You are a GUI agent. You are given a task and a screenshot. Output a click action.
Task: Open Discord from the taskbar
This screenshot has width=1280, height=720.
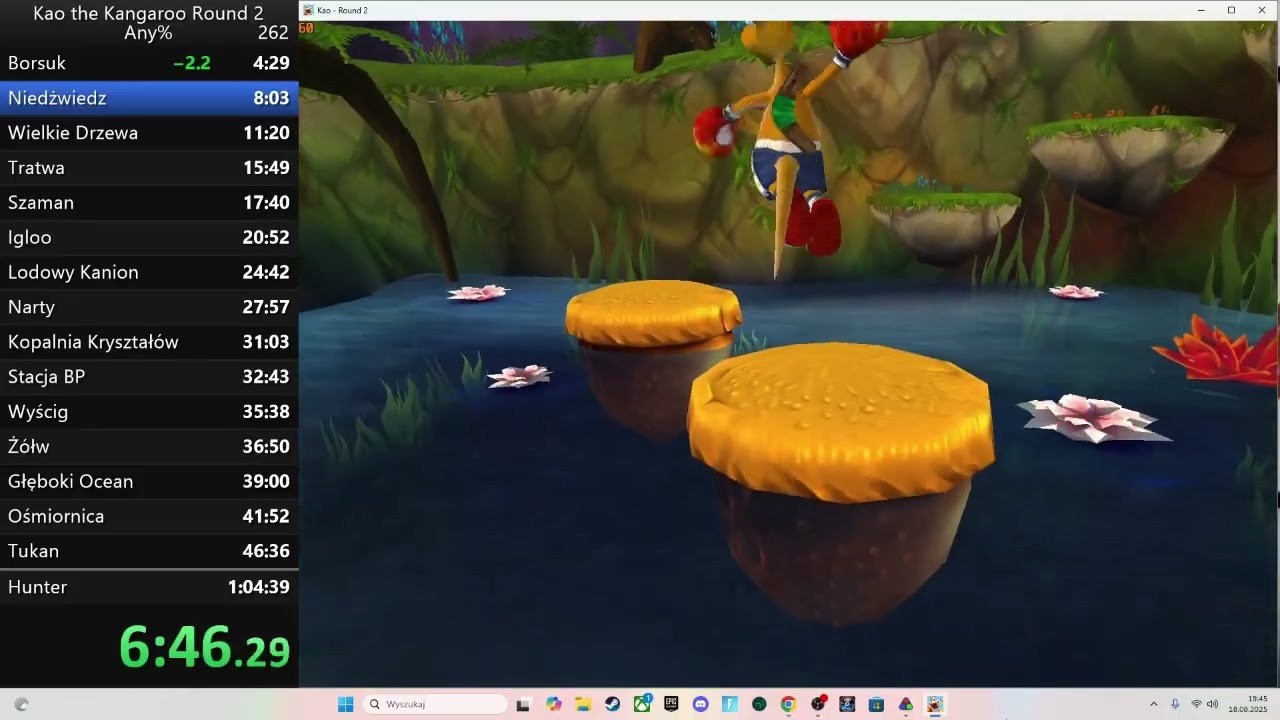pyautogui.click(x=700, y=704)
